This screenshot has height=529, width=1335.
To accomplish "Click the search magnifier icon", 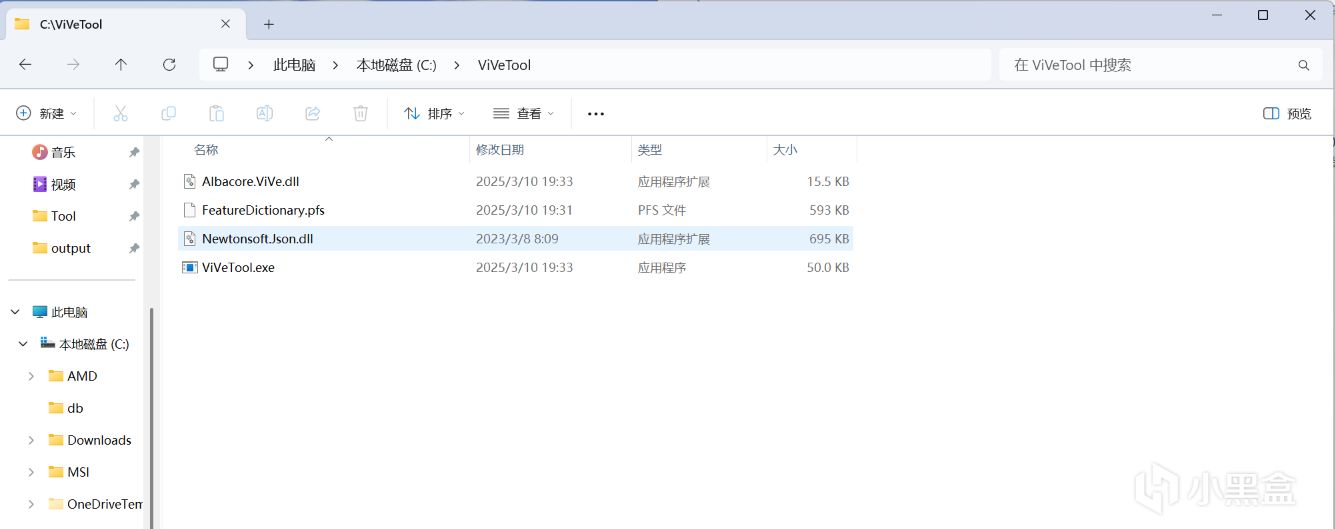I will click(1304, 65).
